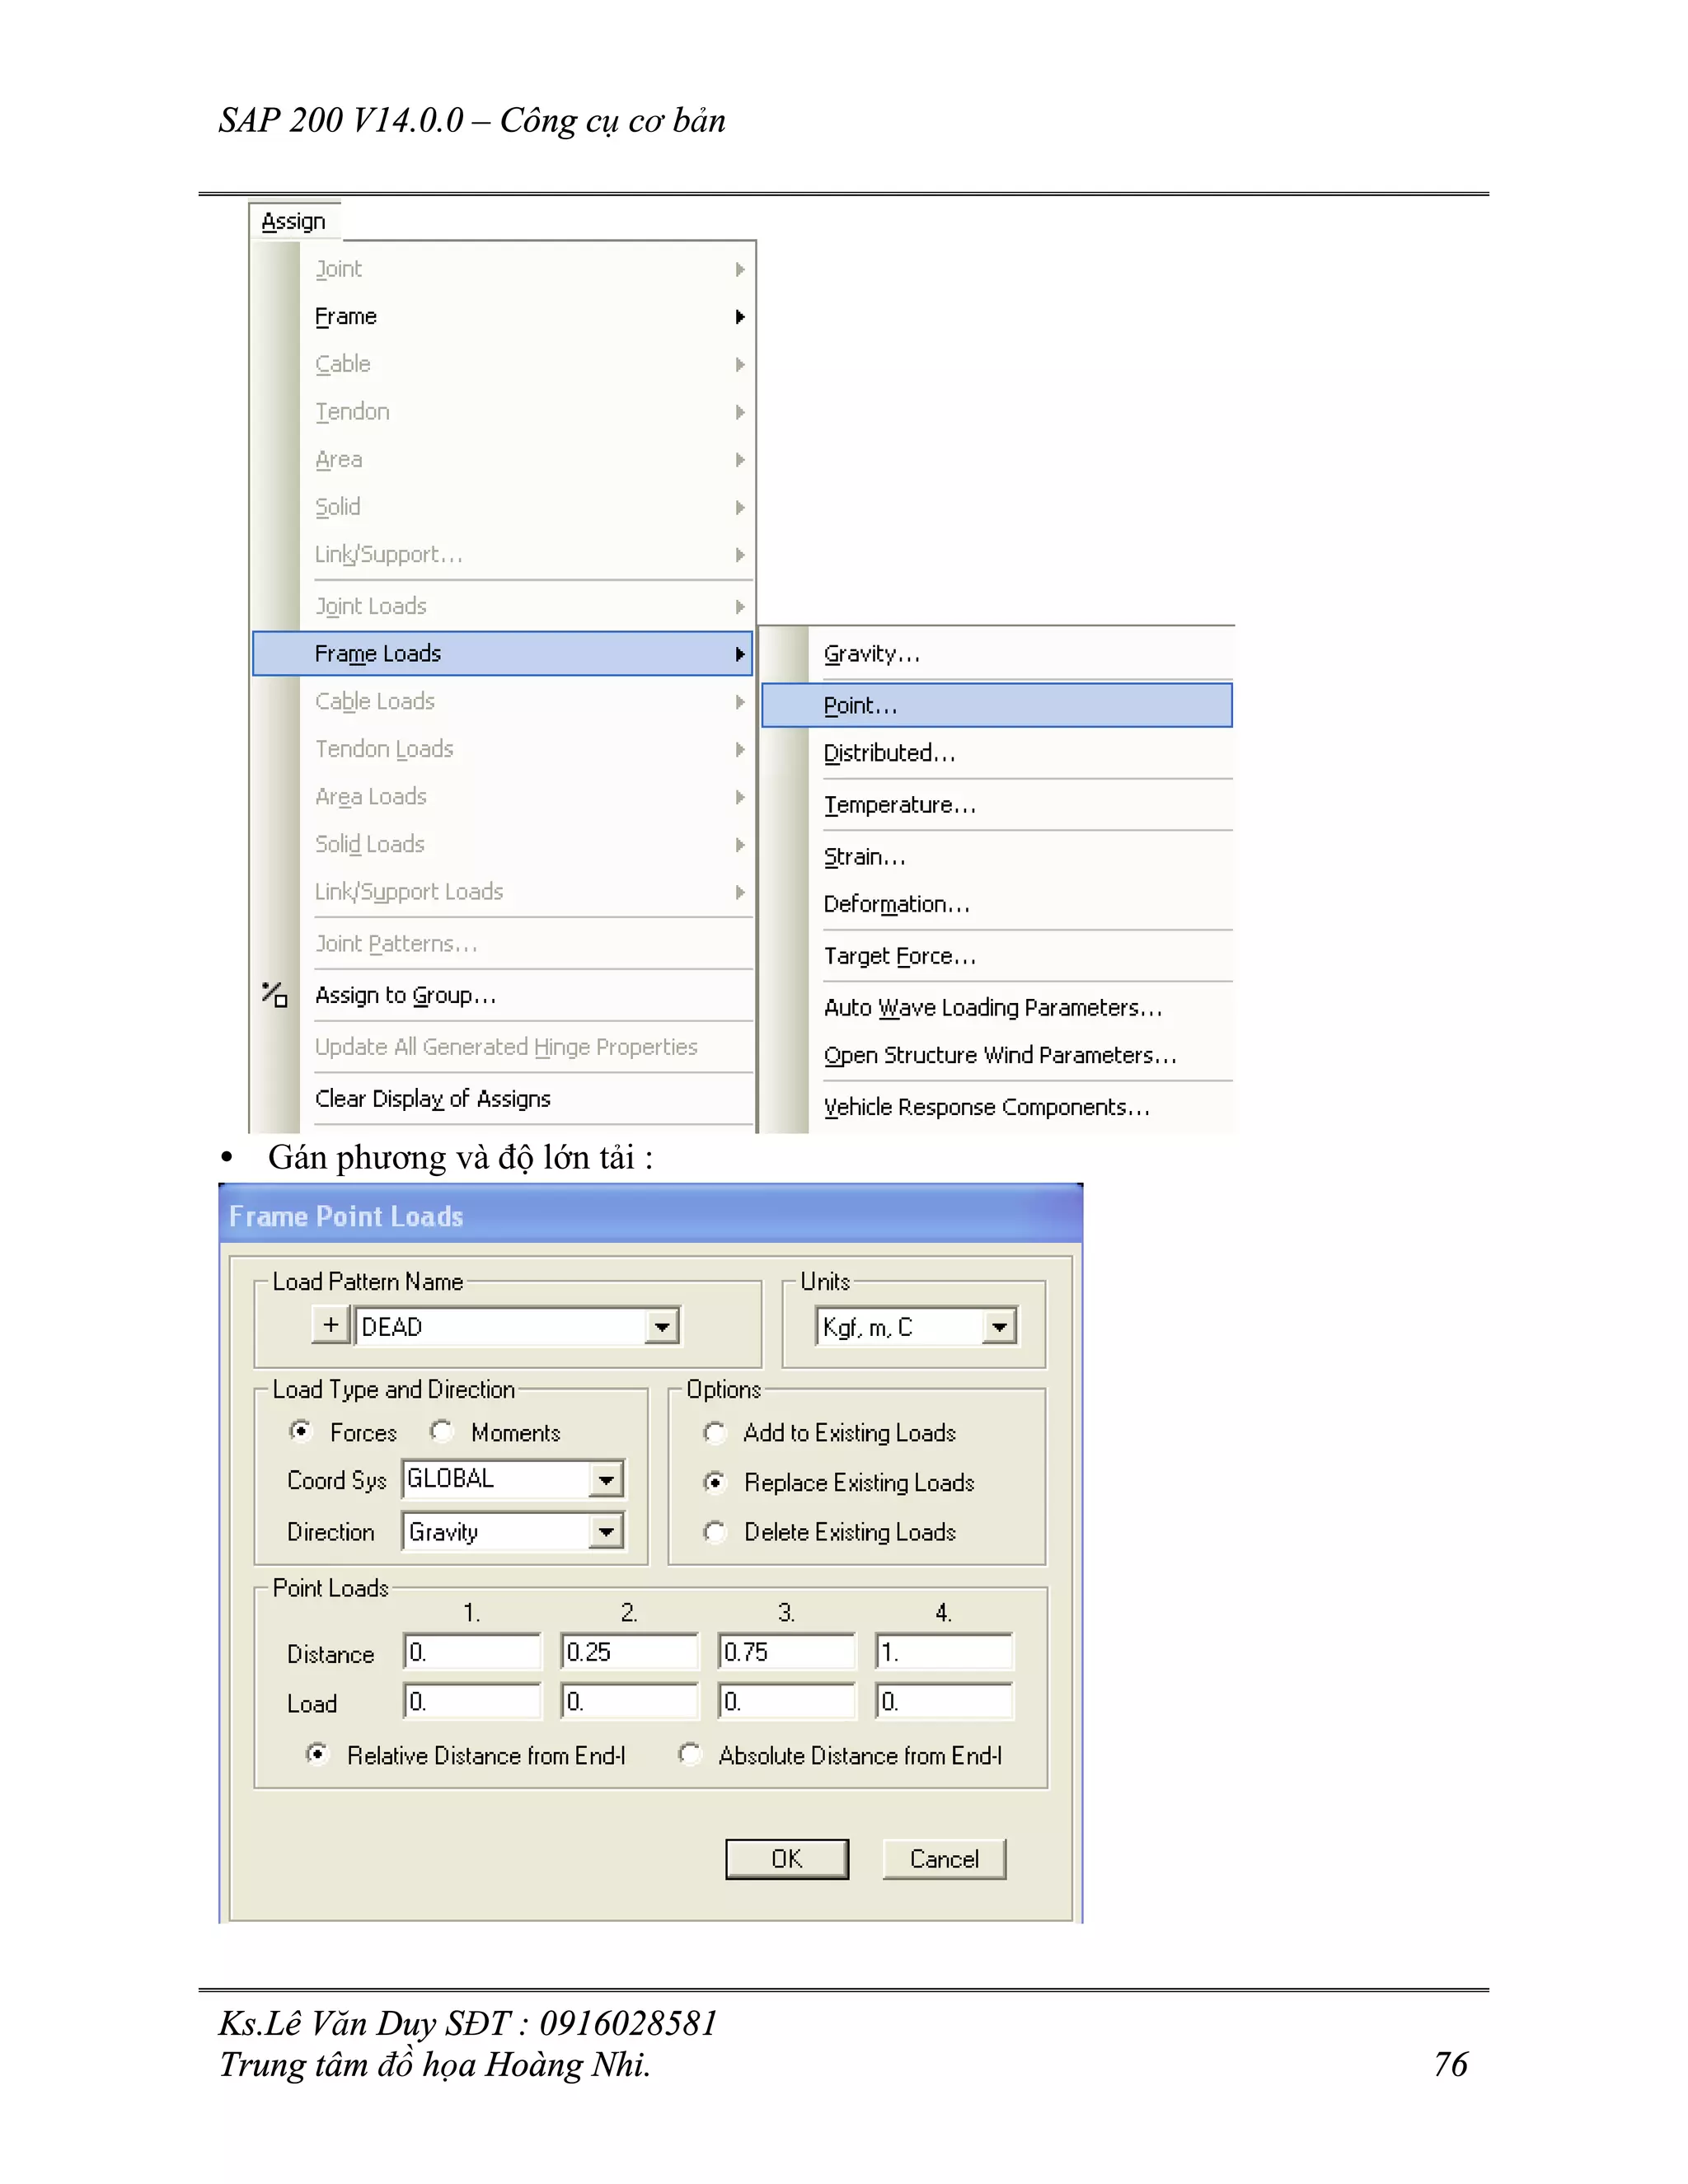Select Delete Existing Loads option
Screen dimensions: 1688x2184
pyautogui.click(x=714, y=1532)
